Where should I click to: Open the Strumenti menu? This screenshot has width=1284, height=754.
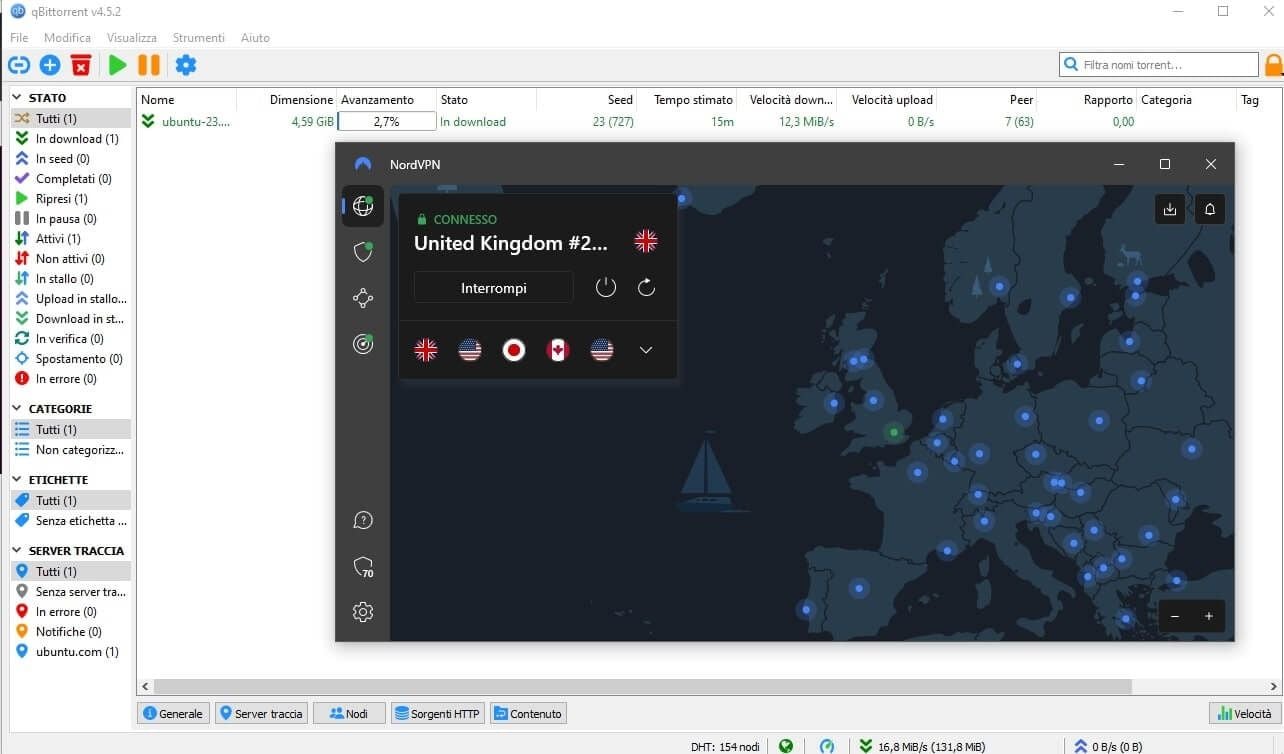point(199,38)
